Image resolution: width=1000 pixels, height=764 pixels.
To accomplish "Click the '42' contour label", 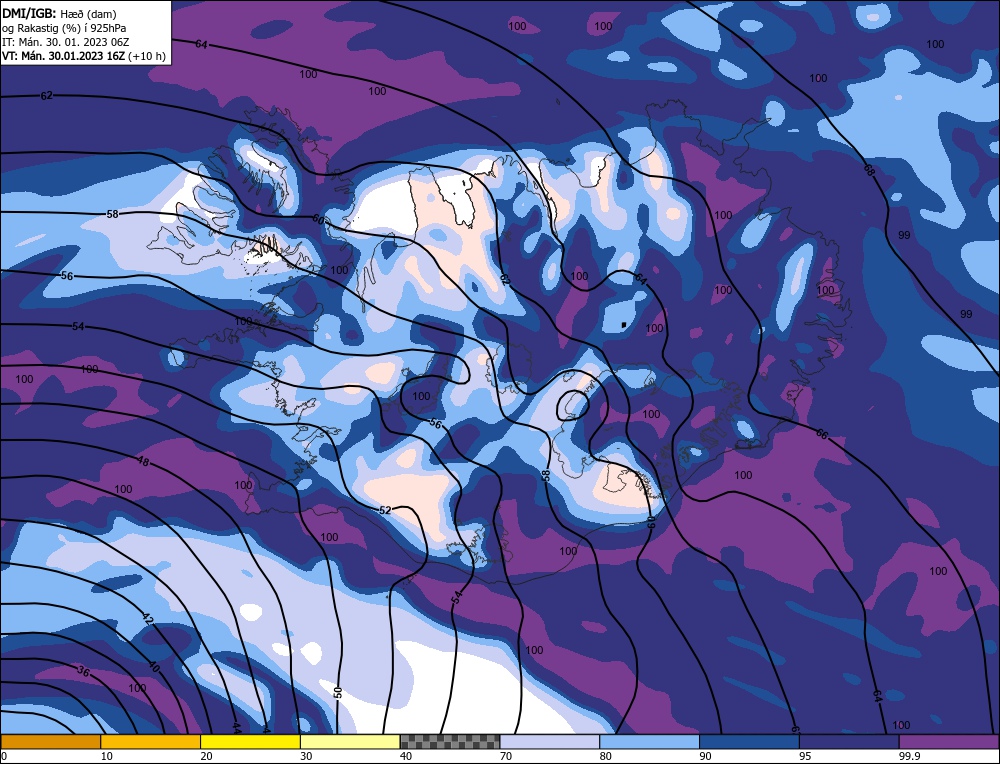I will click(x=147, y=619).
